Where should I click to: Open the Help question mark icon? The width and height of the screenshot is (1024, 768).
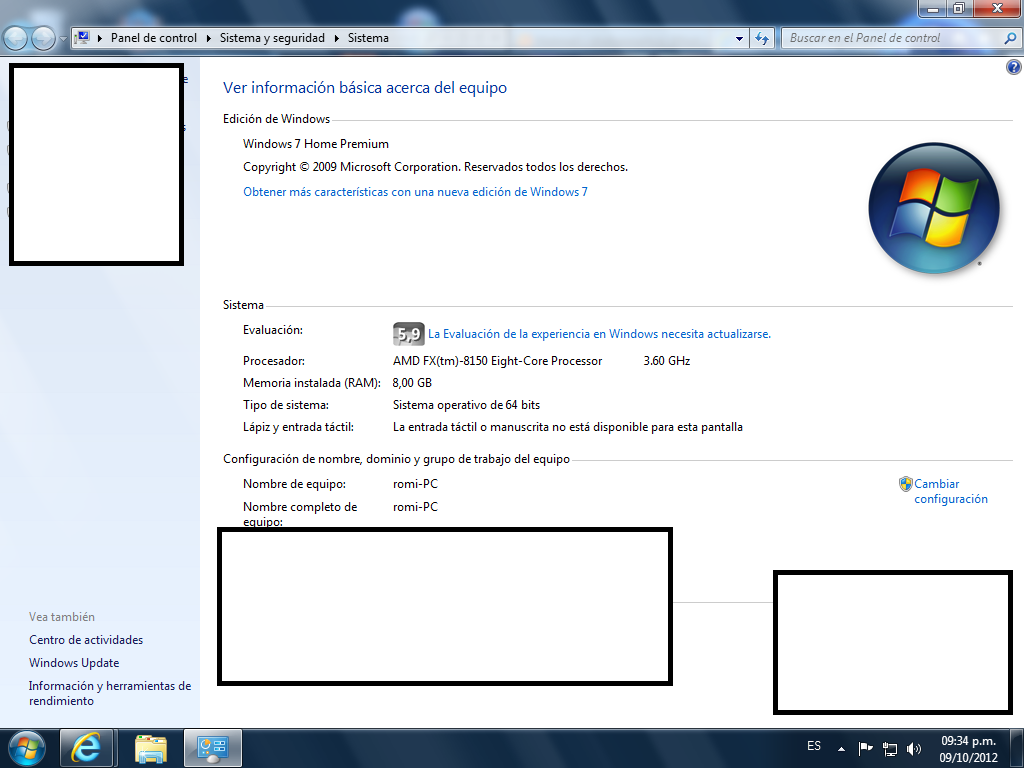(1014, 67)
